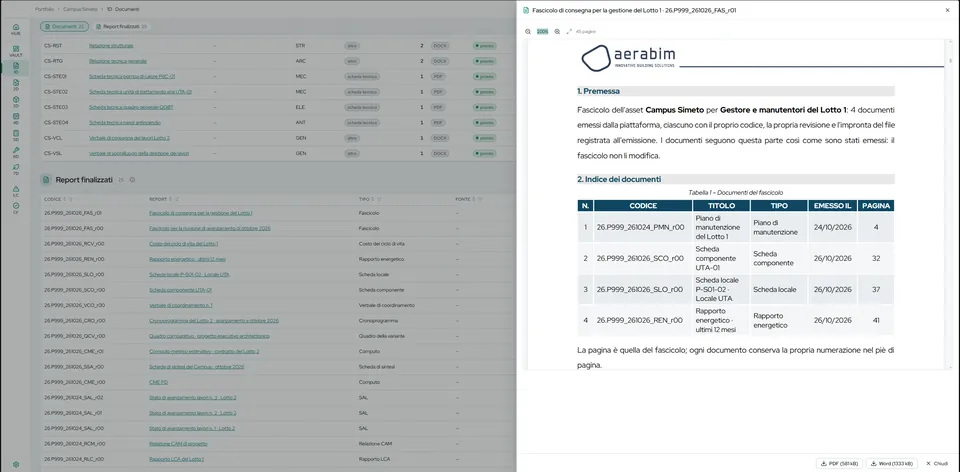Filter the REPORT column

coord(177,199)
